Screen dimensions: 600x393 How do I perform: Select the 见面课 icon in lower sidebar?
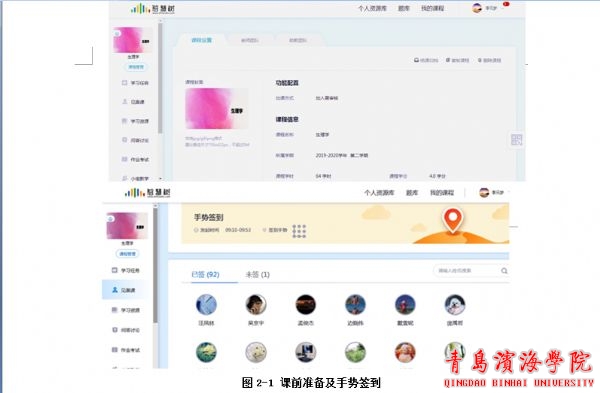[114, 290]
